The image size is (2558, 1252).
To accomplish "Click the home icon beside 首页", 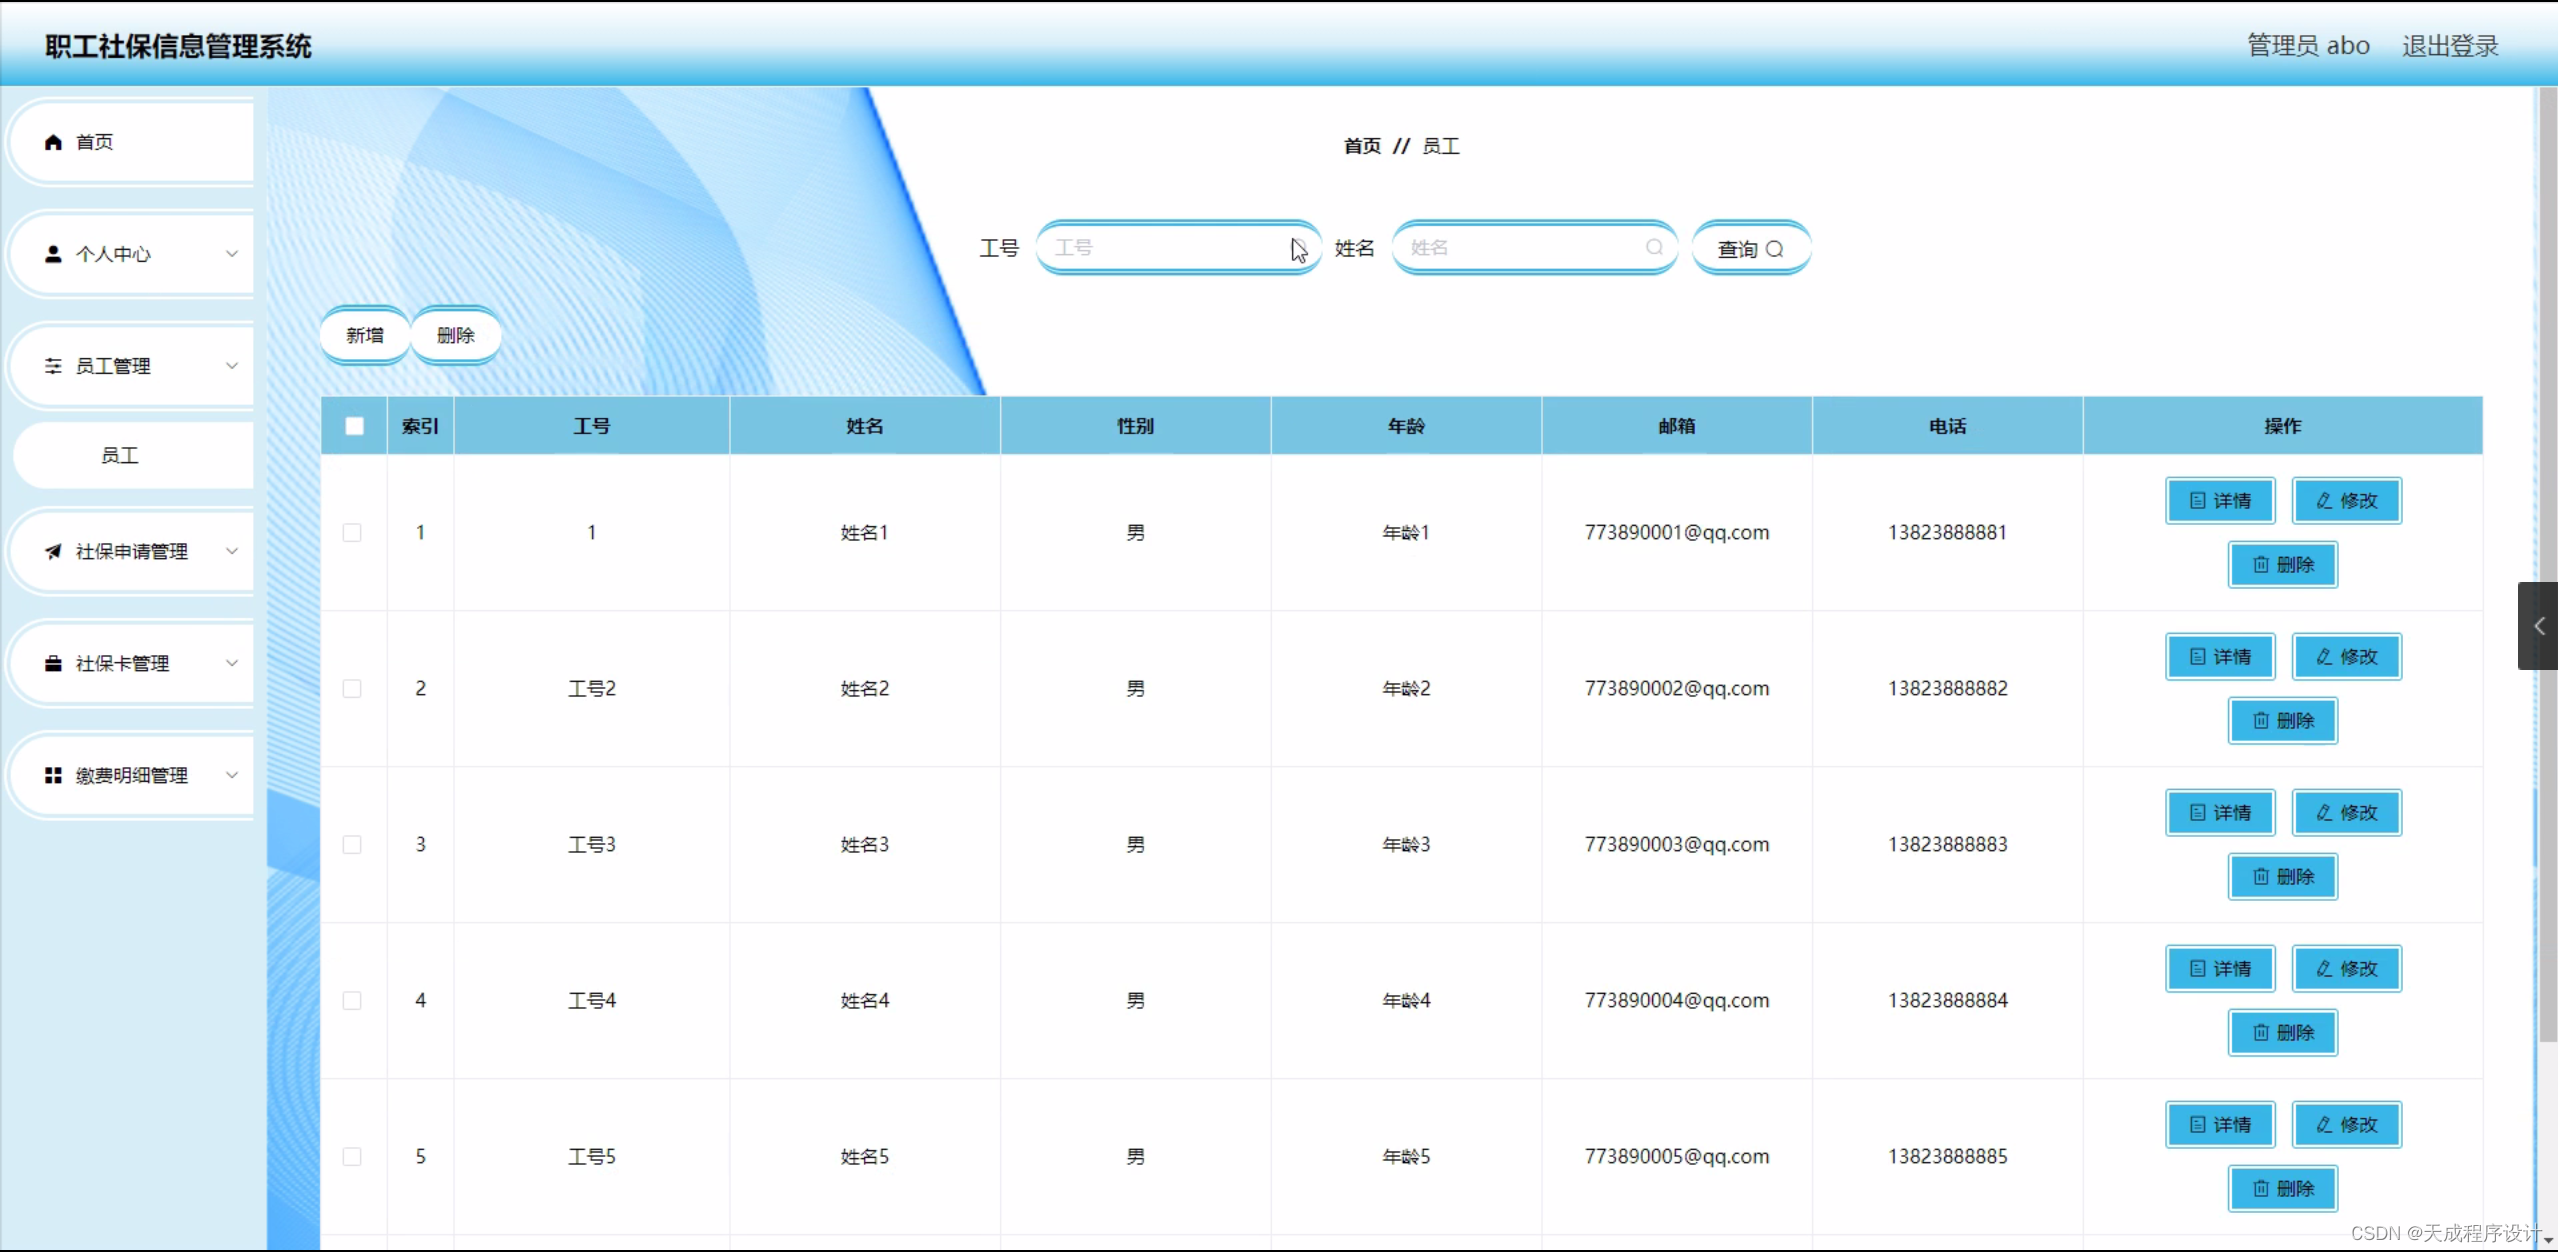I will click(53, 142).
